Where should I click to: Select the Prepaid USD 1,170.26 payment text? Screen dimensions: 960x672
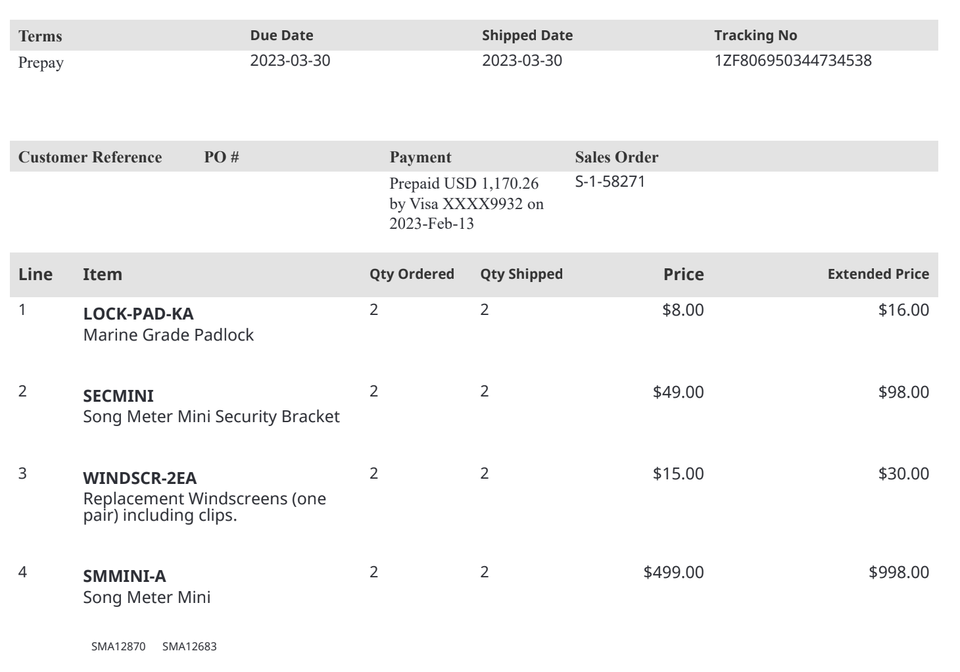pos(464,184)
